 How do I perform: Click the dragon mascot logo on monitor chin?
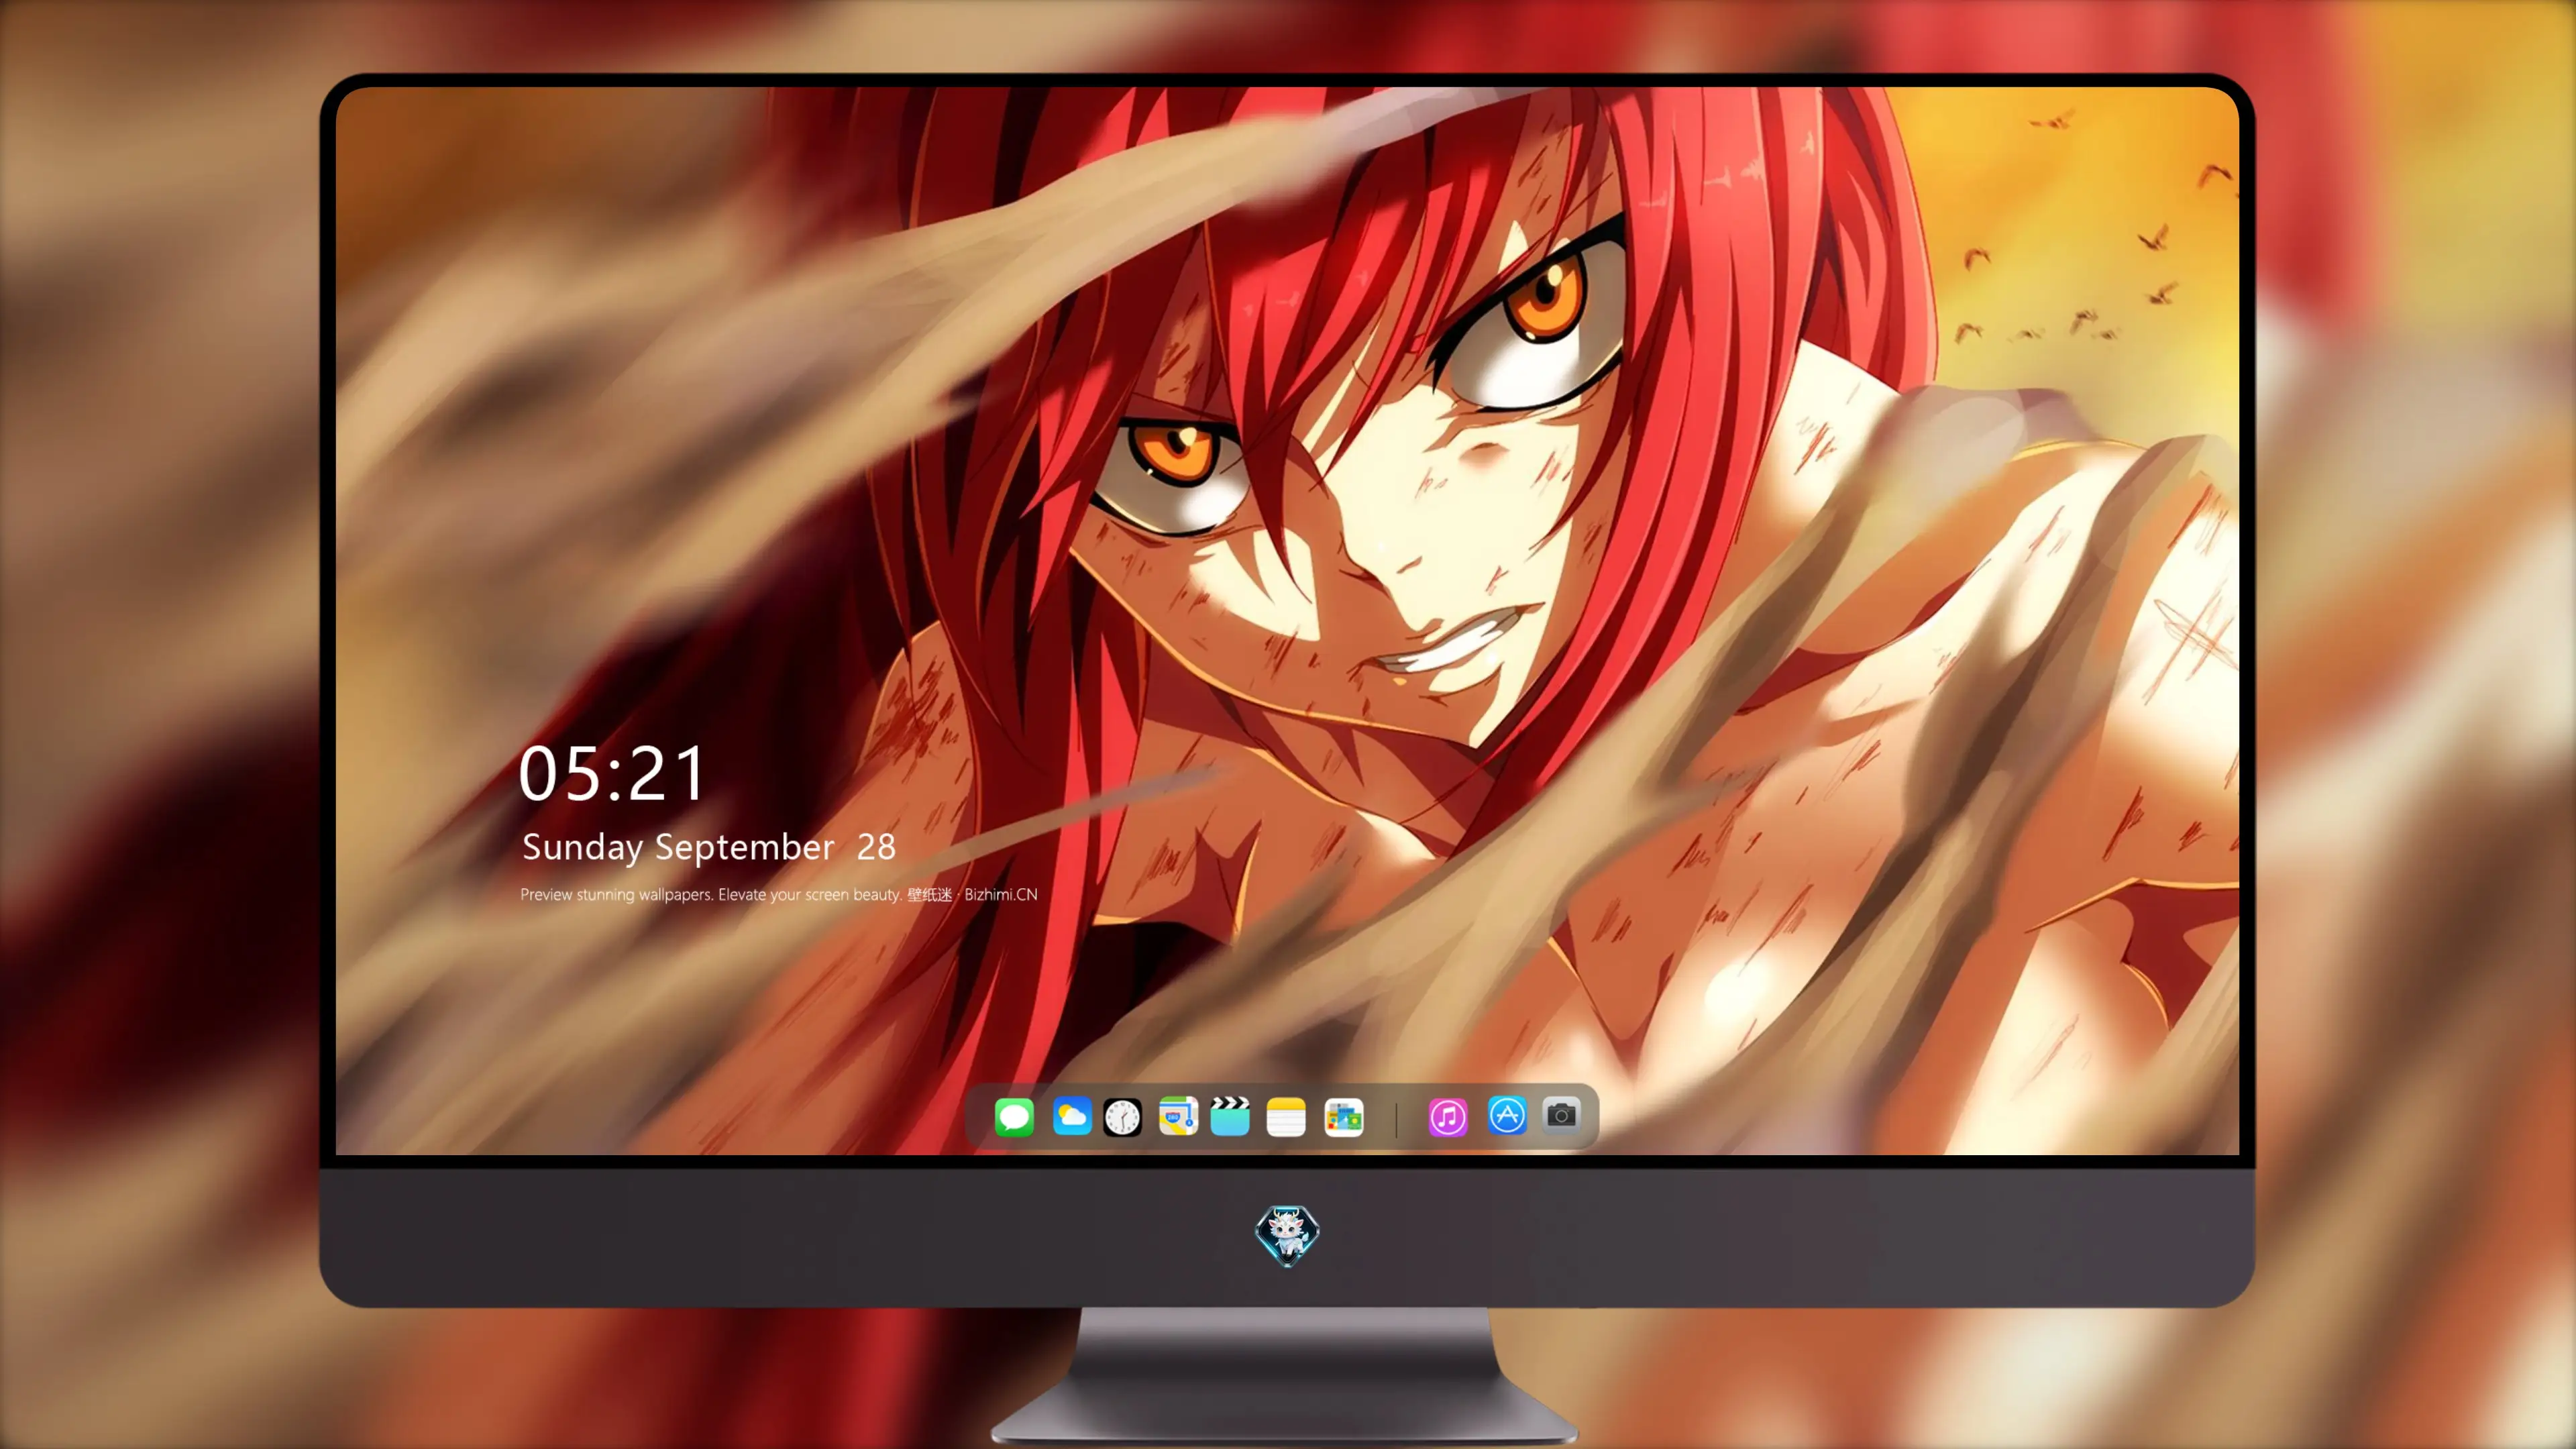(x=1287, y=1236)
